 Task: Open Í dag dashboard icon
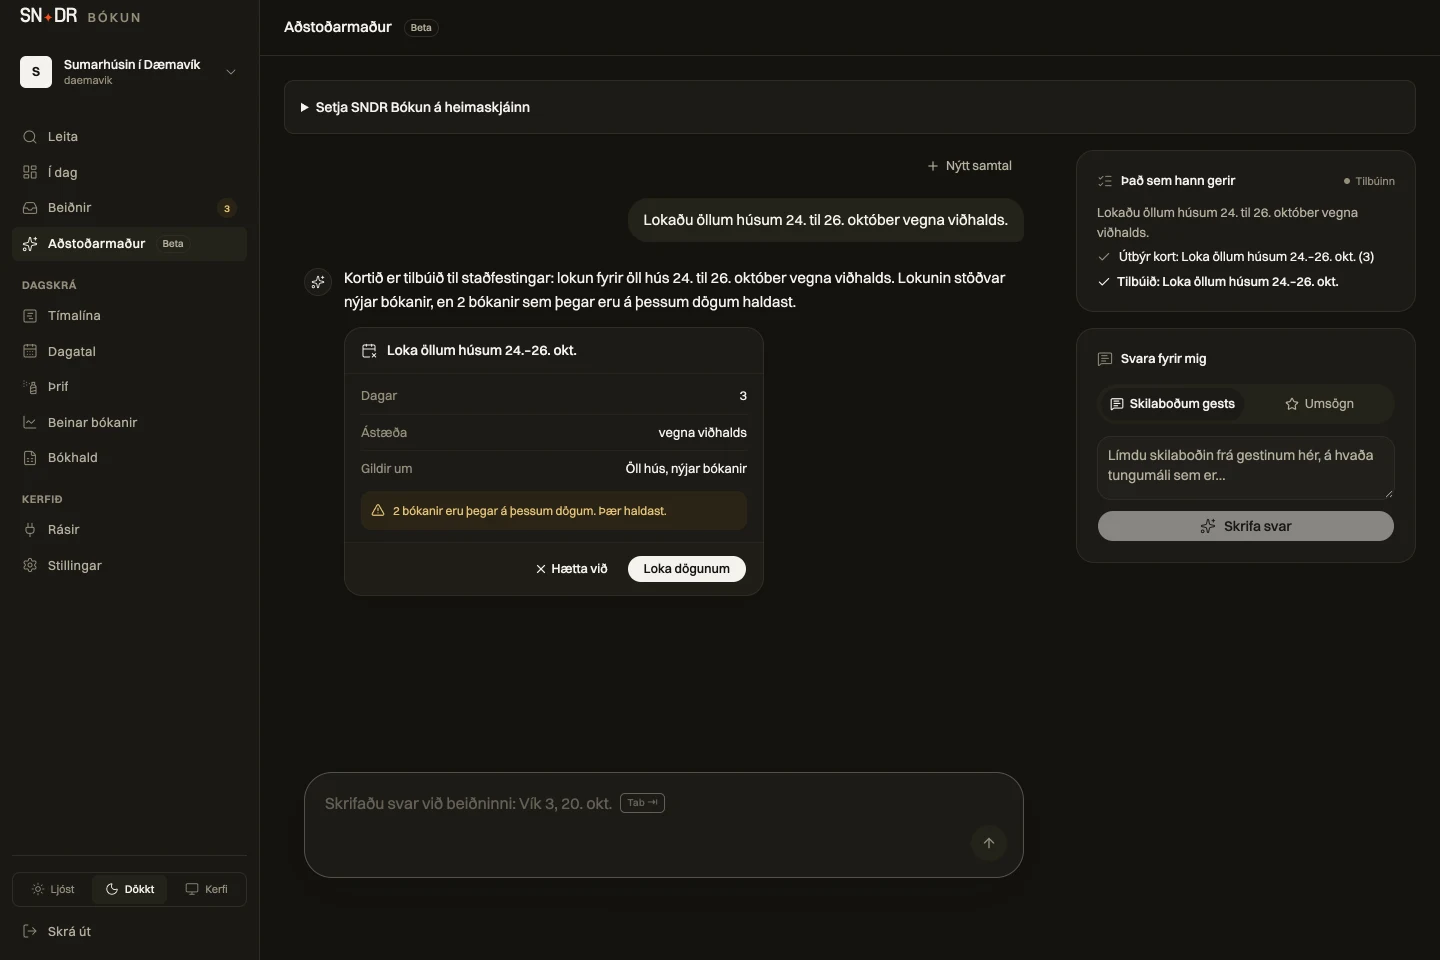30,172
